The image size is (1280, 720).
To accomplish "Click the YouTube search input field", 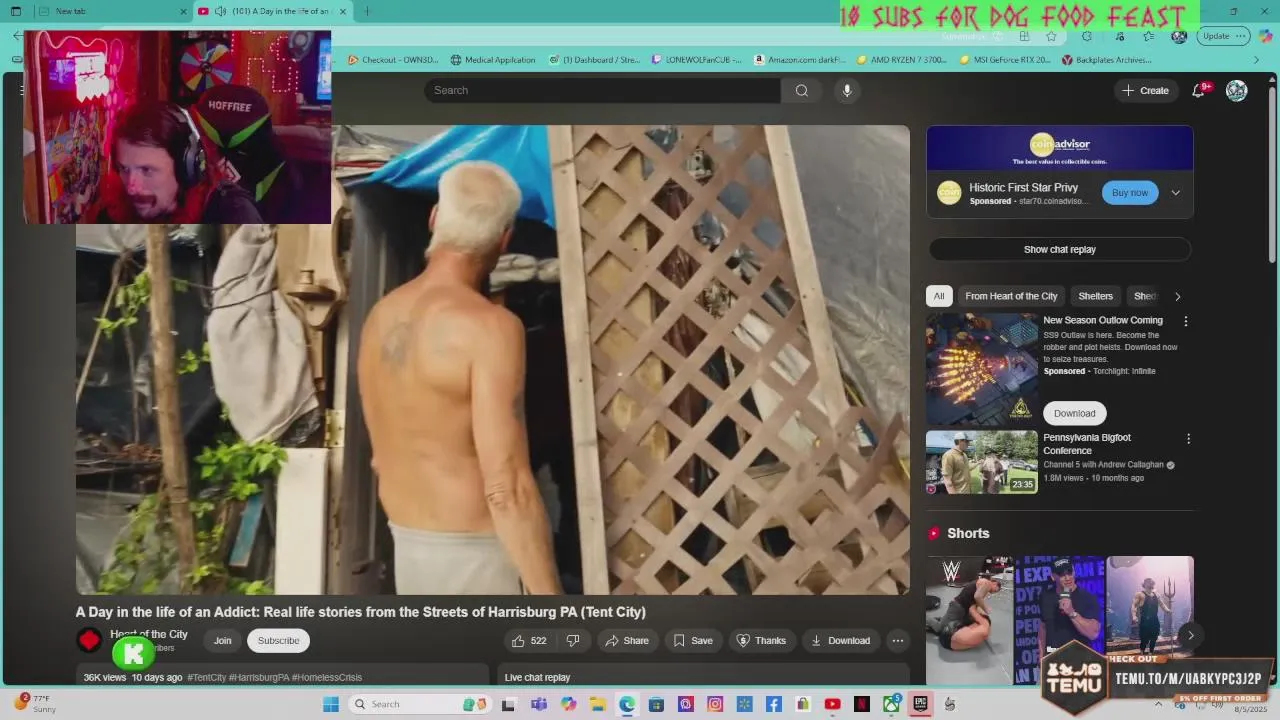I will tap(602, 90).
